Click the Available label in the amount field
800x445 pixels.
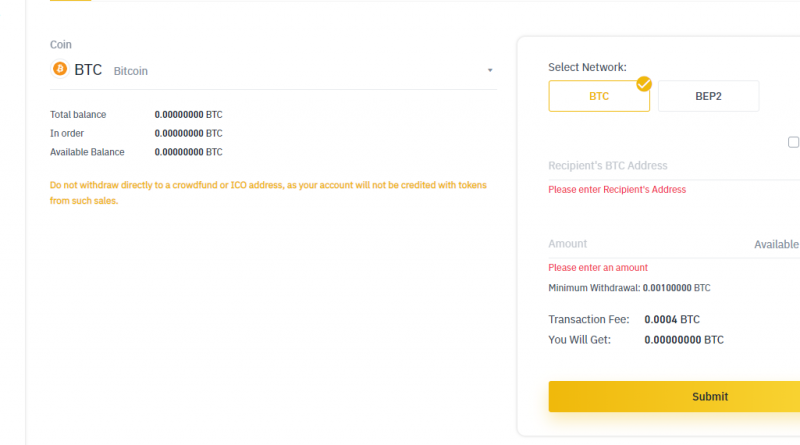[777, 244]
